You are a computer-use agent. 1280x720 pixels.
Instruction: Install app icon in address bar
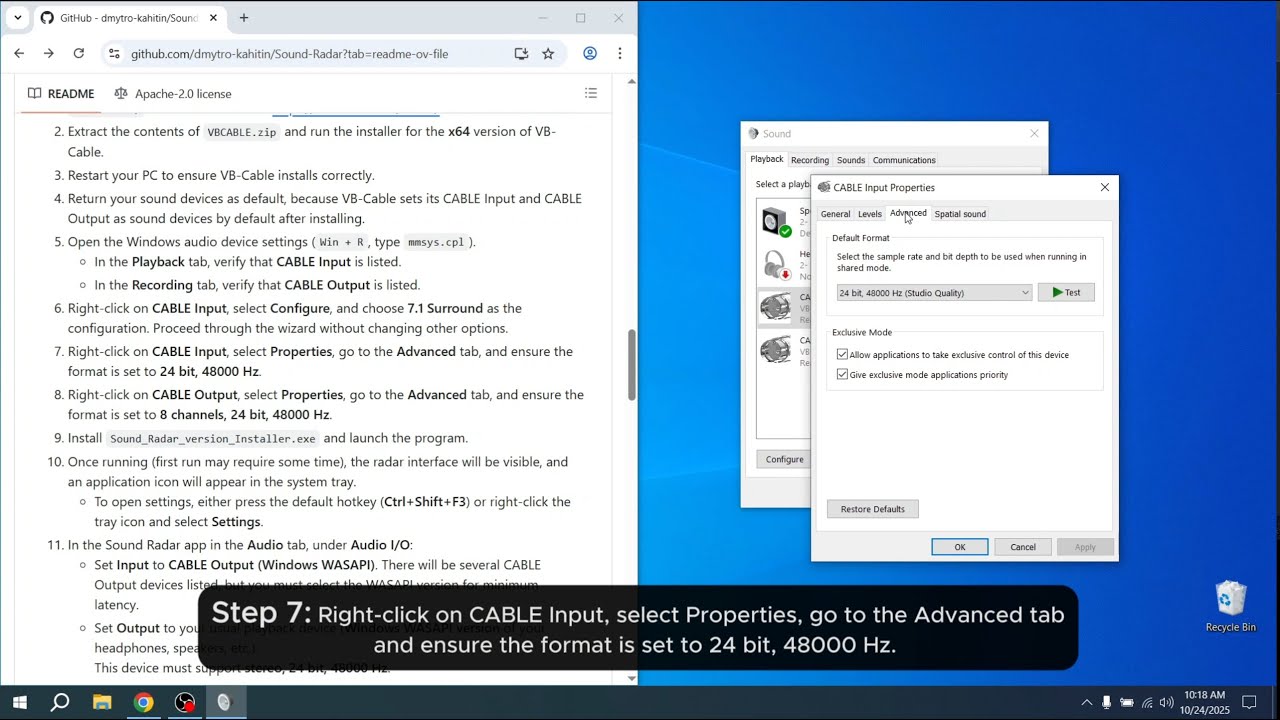tap(521, 54)
